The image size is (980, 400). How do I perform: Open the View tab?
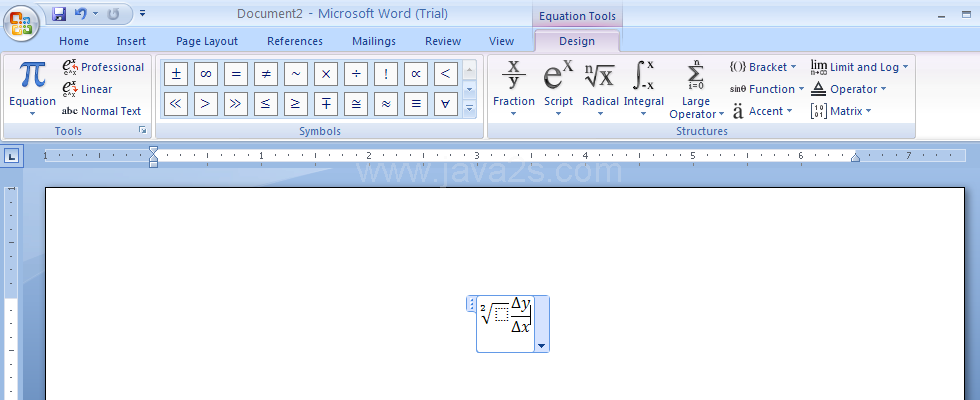501,41
